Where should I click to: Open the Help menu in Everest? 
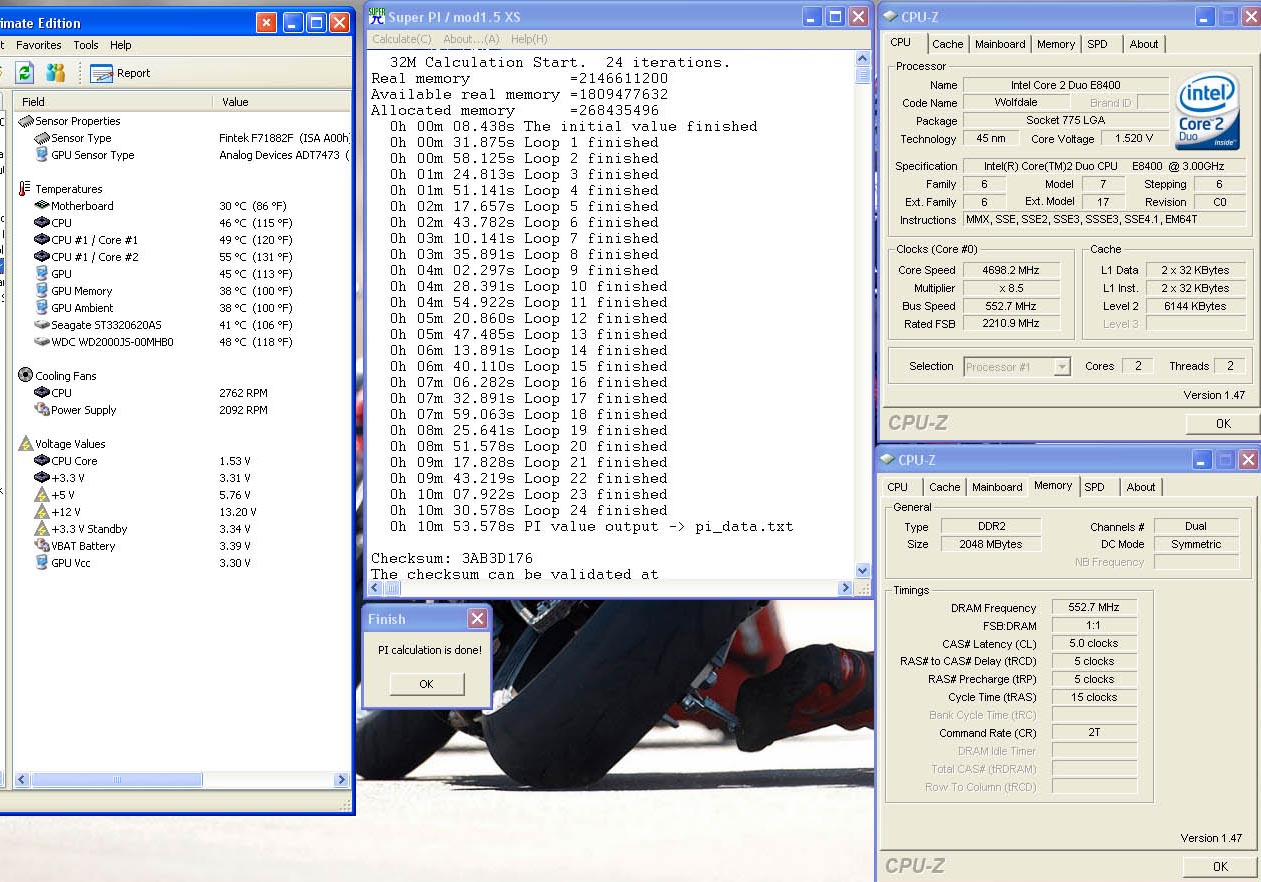[x=121, y=45]
